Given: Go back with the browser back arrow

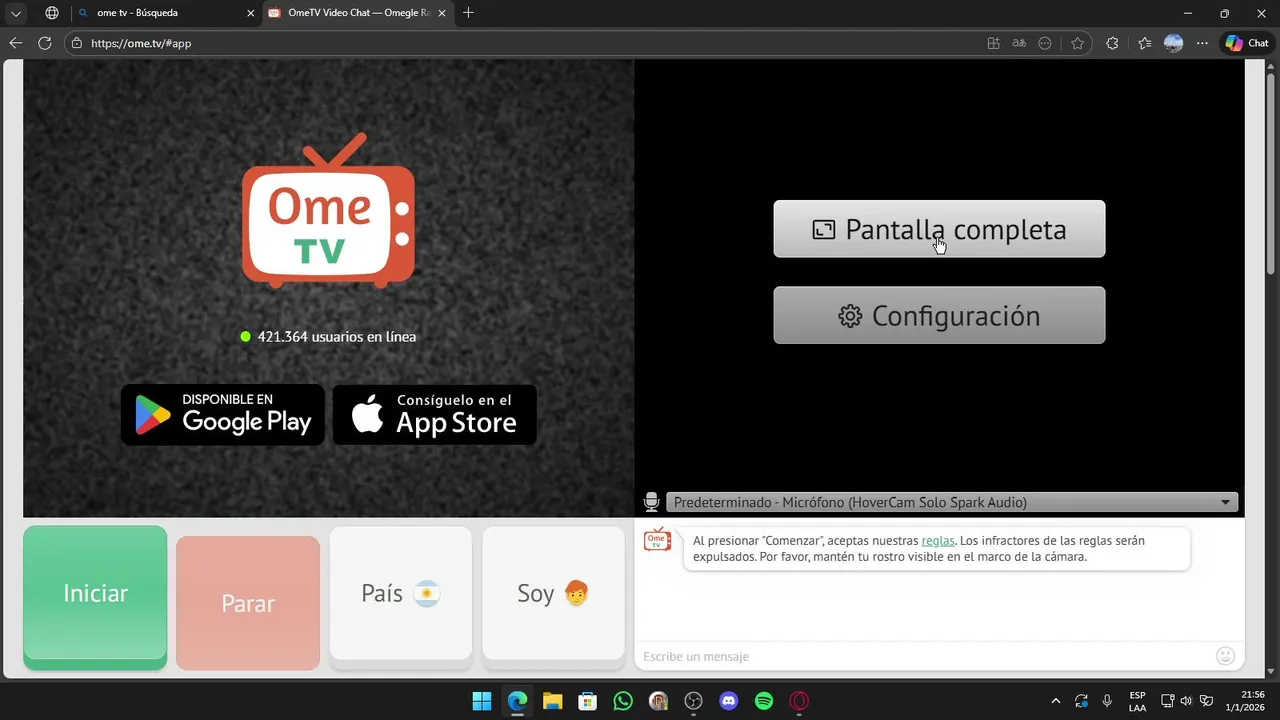Looking at the screenshot, I should pyautogui.click(x=15, y=43).
